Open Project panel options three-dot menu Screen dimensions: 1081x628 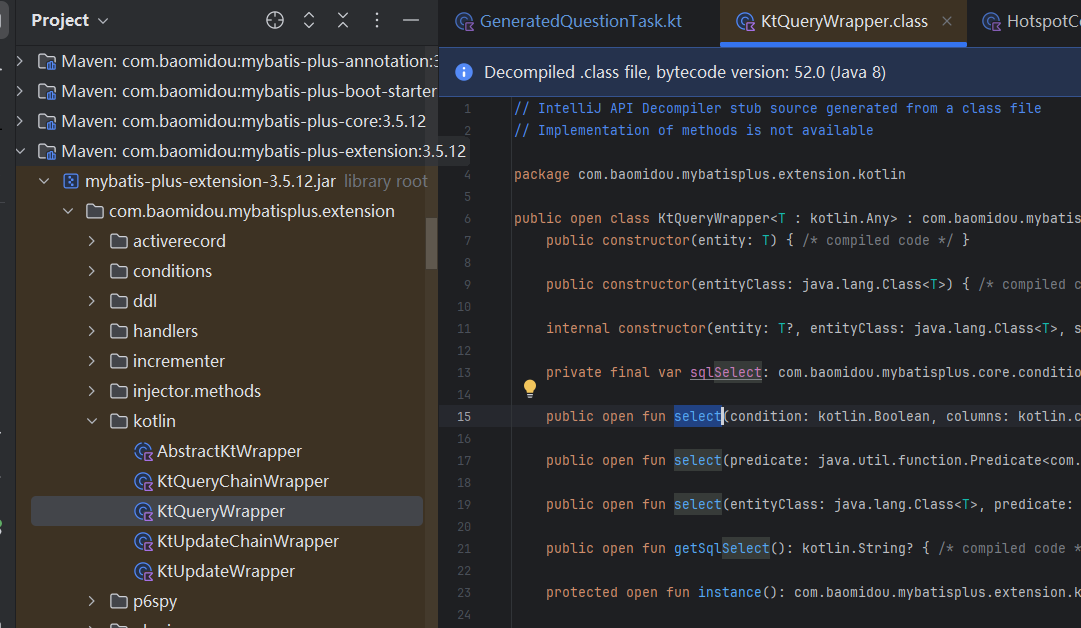[x=376, y=21]
